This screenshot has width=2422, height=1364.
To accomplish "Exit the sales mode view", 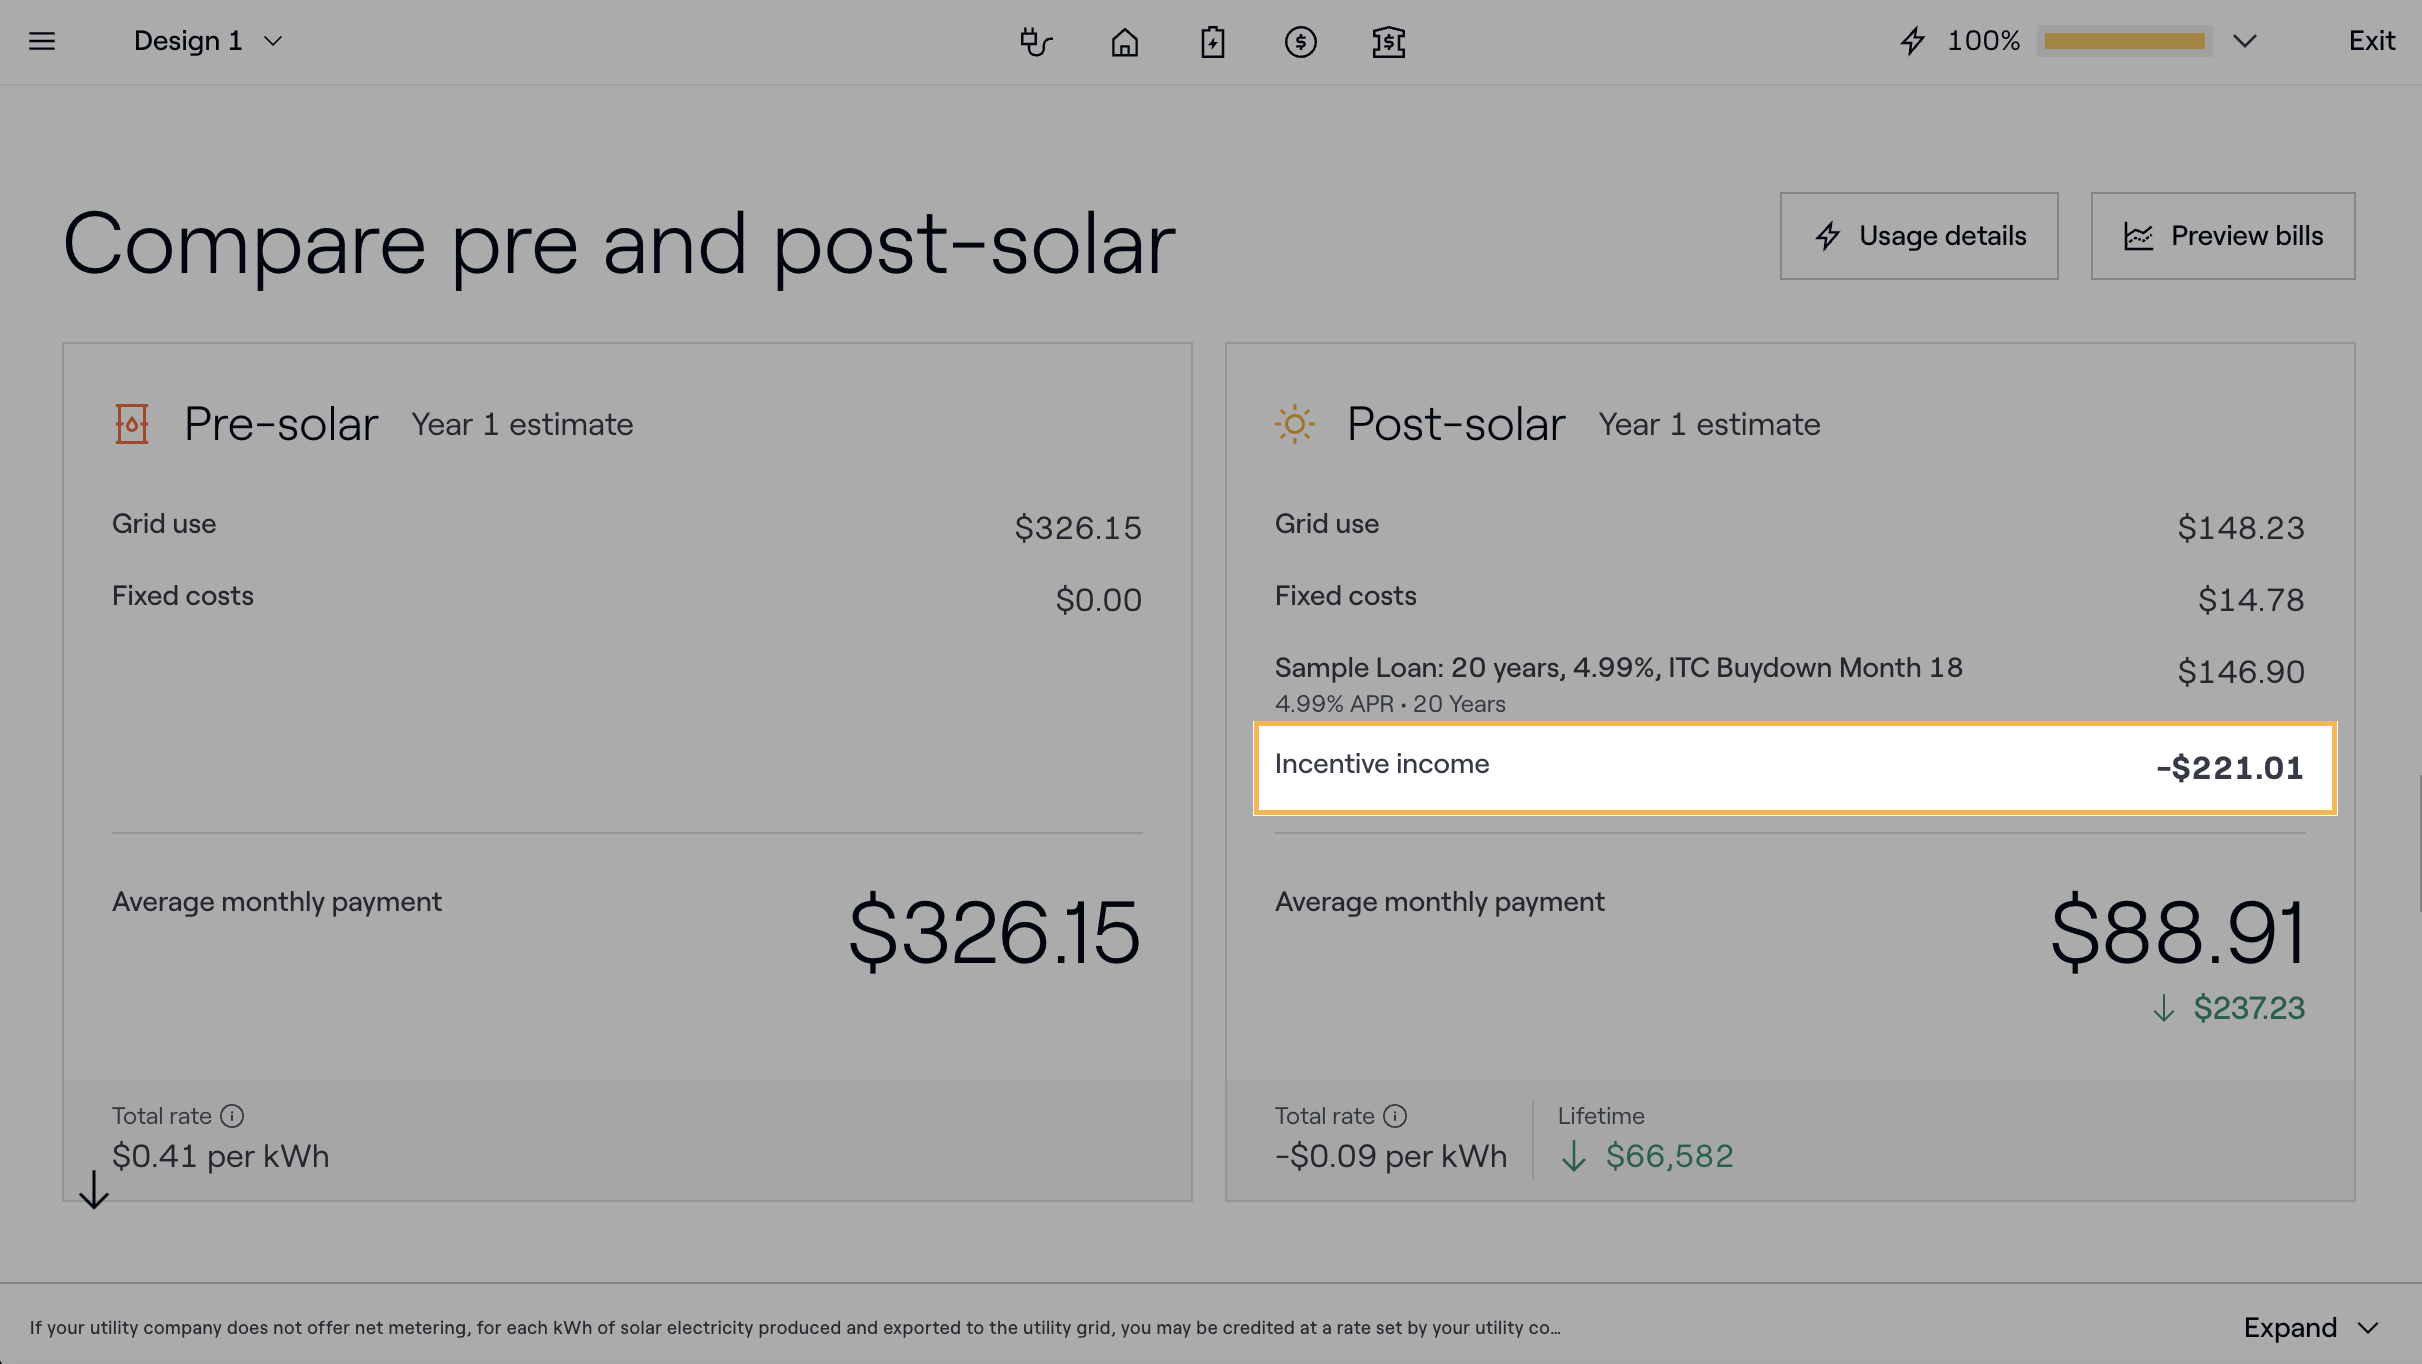I will click(2371, 41).
